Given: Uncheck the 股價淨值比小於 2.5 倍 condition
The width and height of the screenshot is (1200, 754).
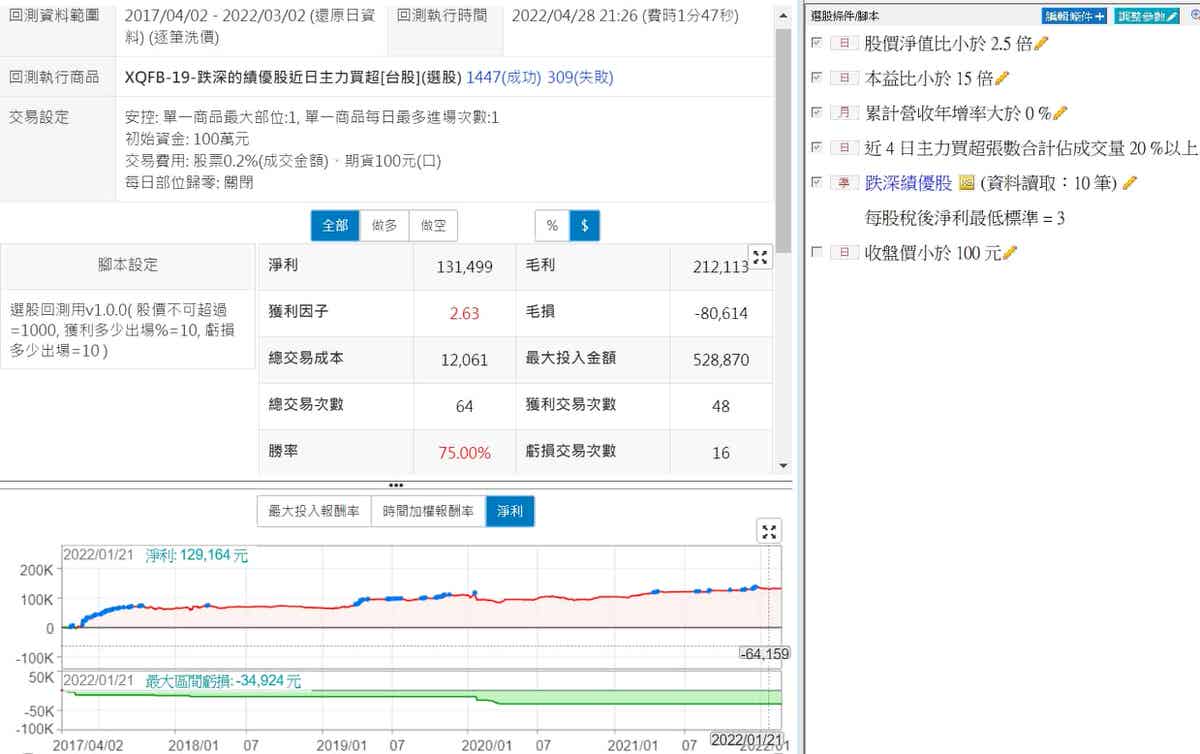Looking at the screenshot, I should (817, 43).
